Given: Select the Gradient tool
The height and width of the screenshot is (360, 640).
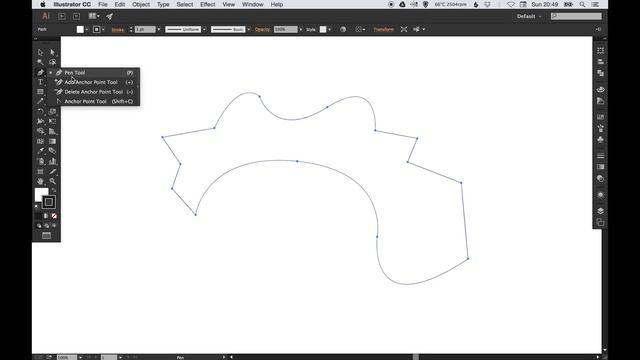Looking at the screenshot, I should [x=52, y=141].
